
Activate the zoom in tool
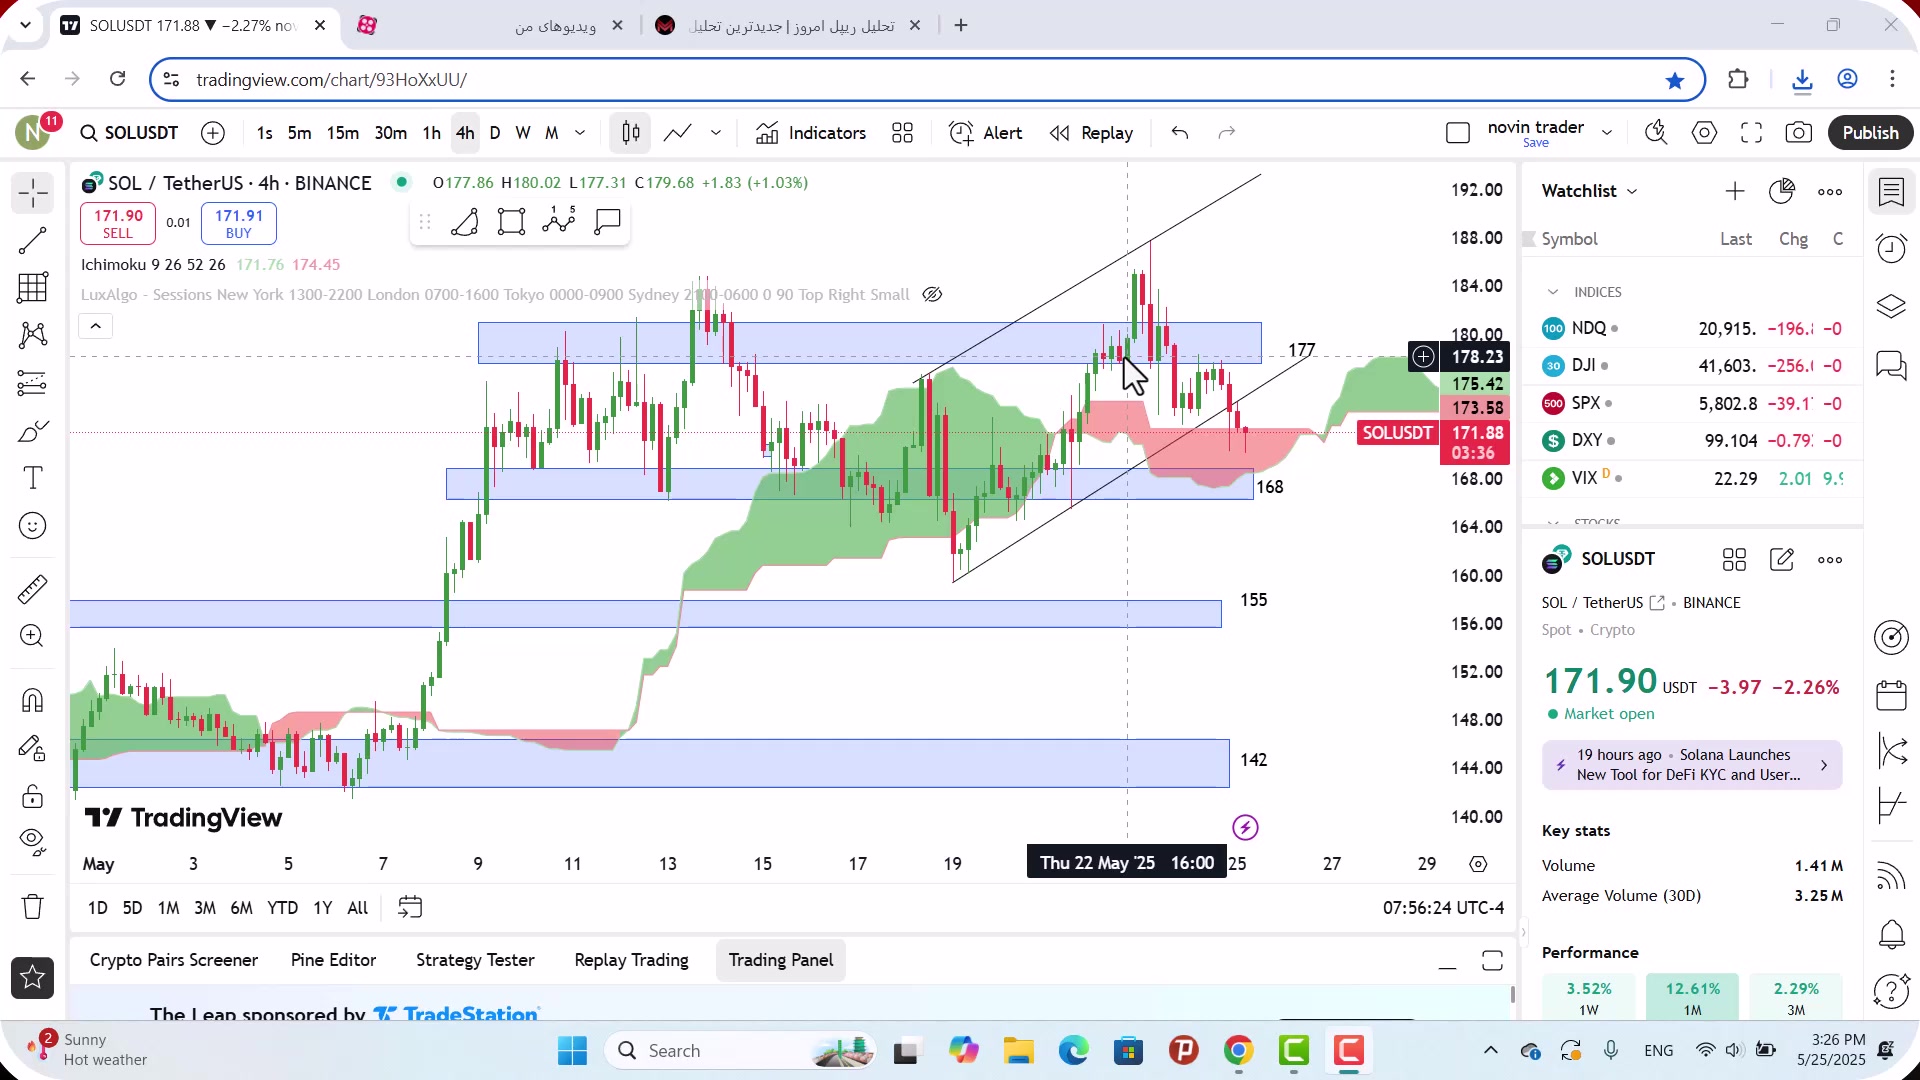[33, 636]
